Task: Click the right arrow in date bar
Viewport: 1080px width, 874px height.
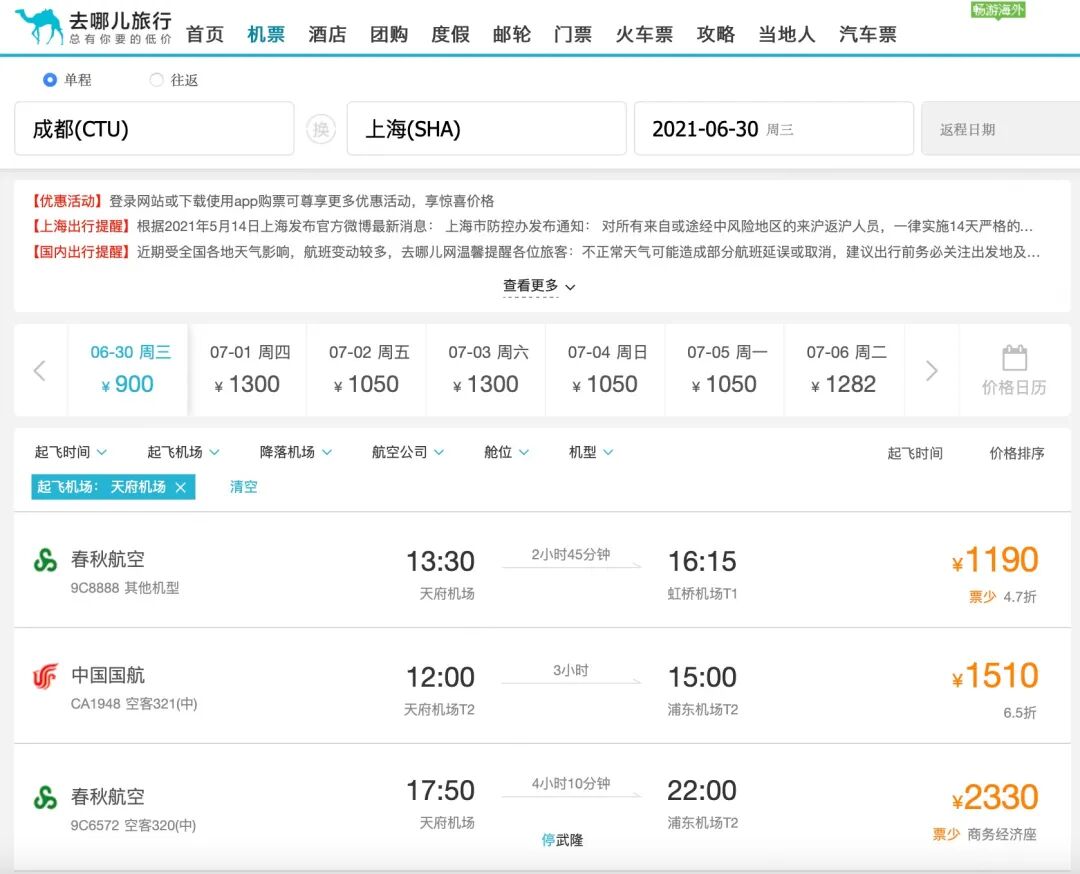Action: click(x=931, y=370)
